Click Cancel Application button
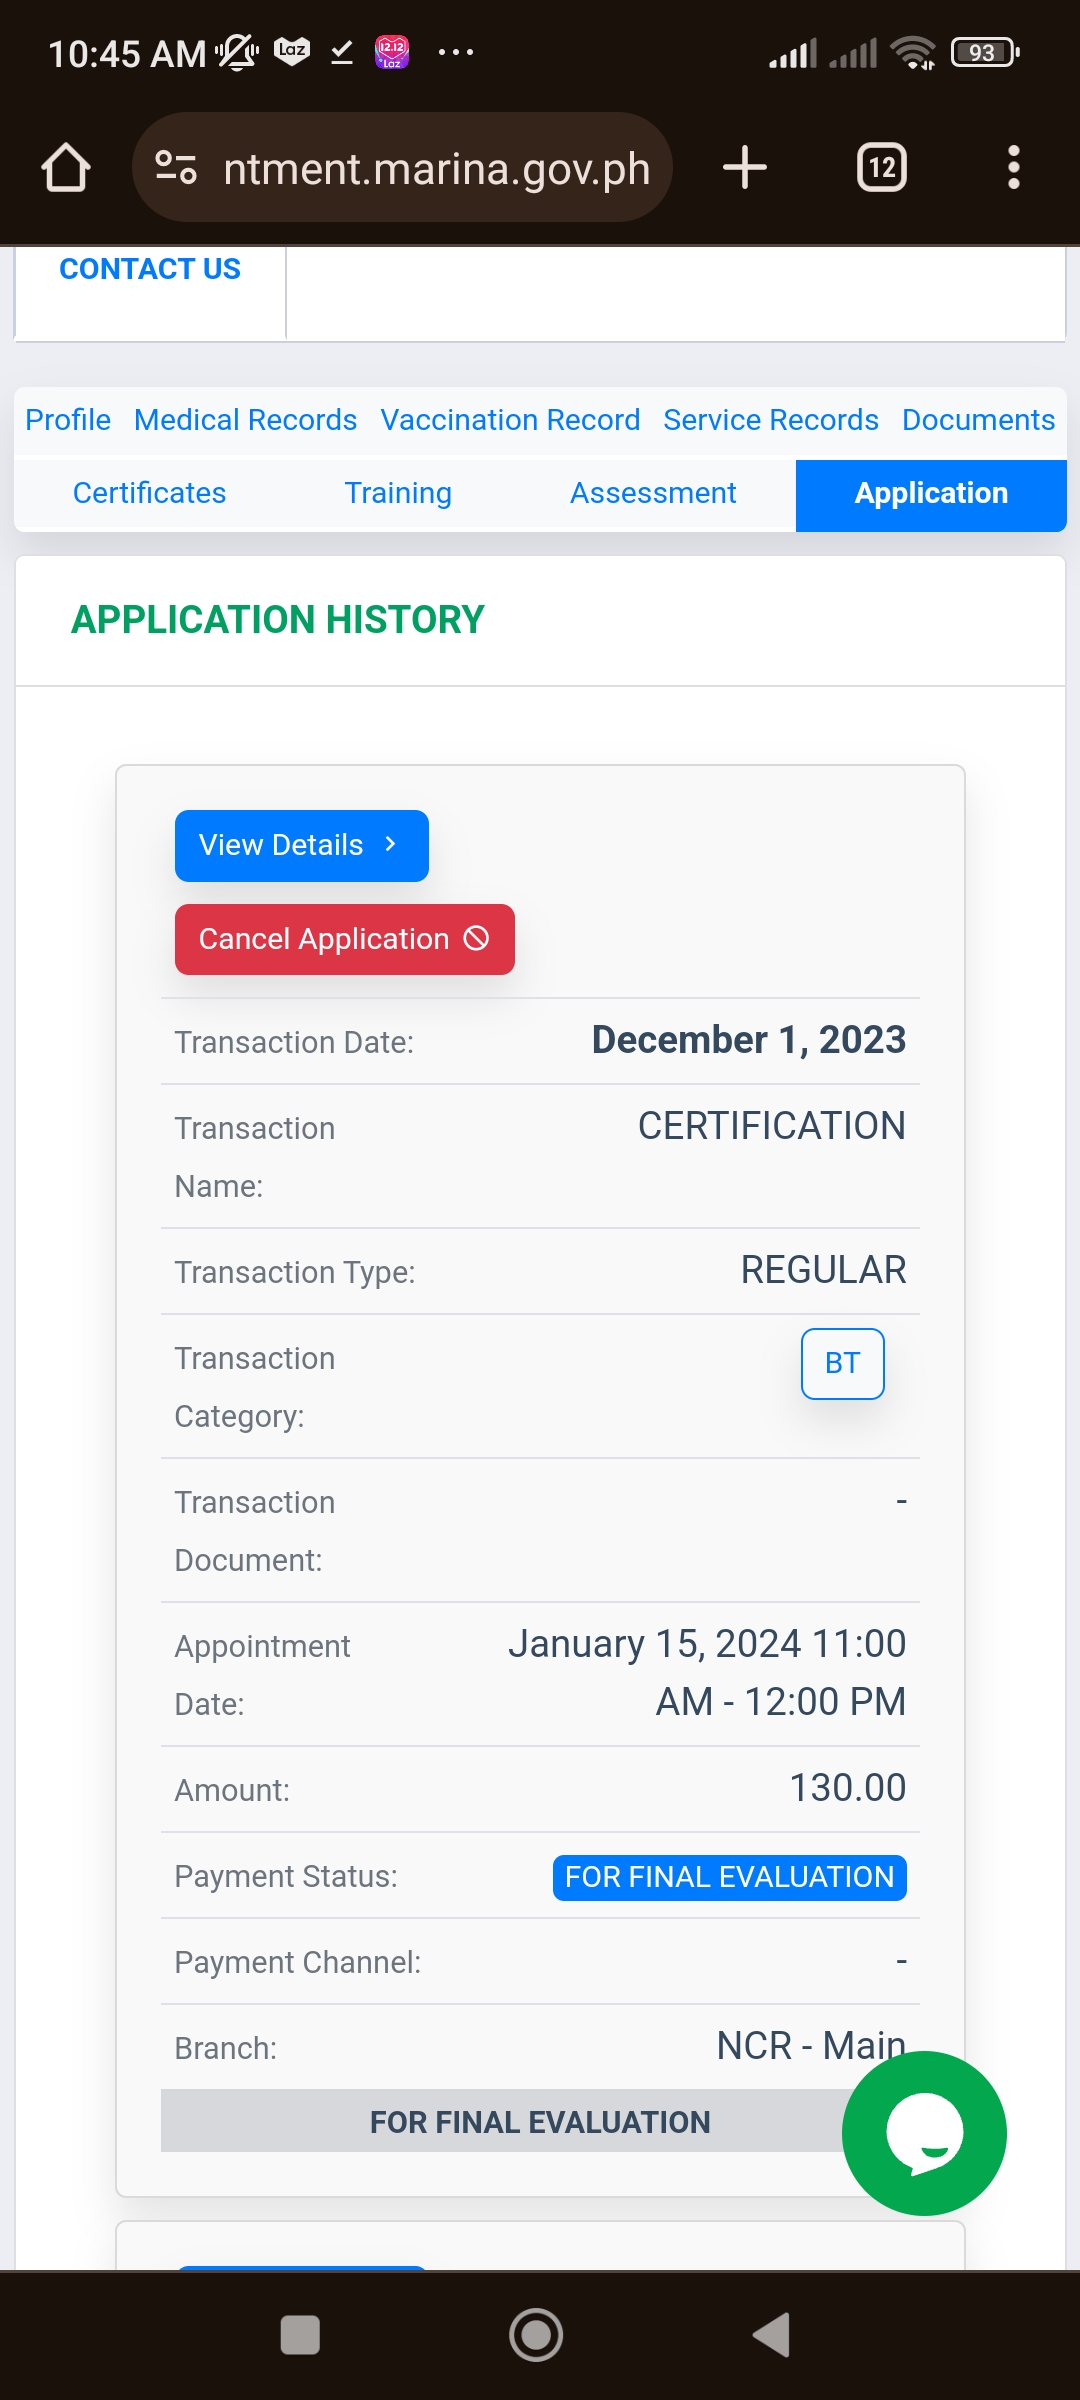Viewport: 1080px width, 2400px height. pos(344,940)
